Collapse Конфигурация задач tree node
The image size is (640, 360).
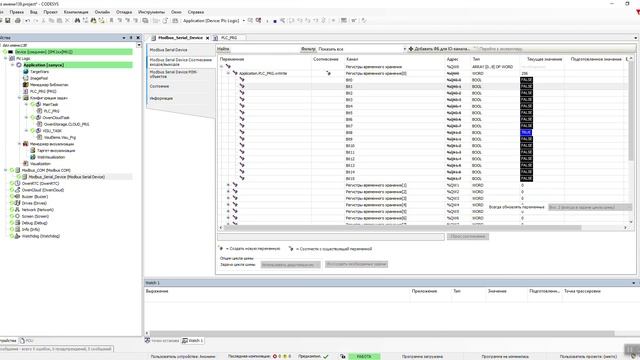pyautogui.click(x=19, y=98)
